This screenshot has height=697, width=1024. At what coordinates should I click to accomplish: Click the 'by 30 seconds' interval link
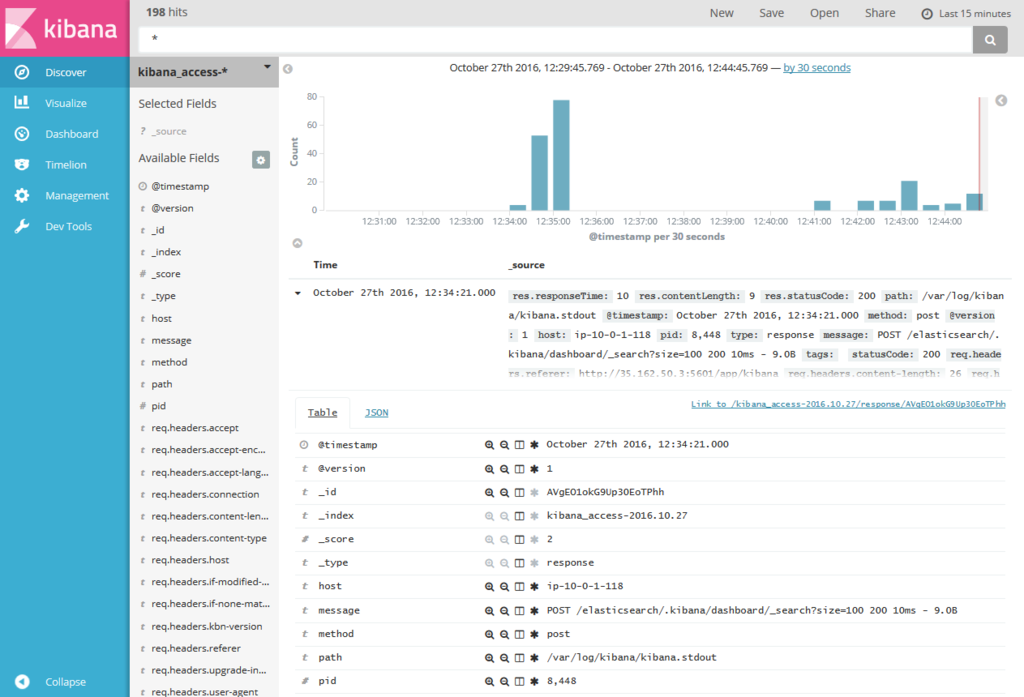[x=817, y=68]
